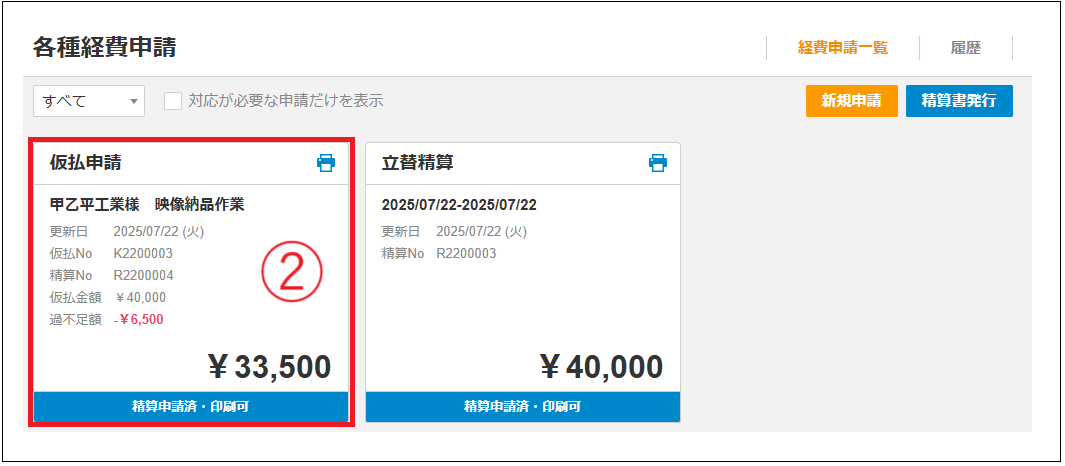This screenshot has height=466, width=1065.
Task: Click the 仮払No K2200003 field
Action: coord(111,253)
